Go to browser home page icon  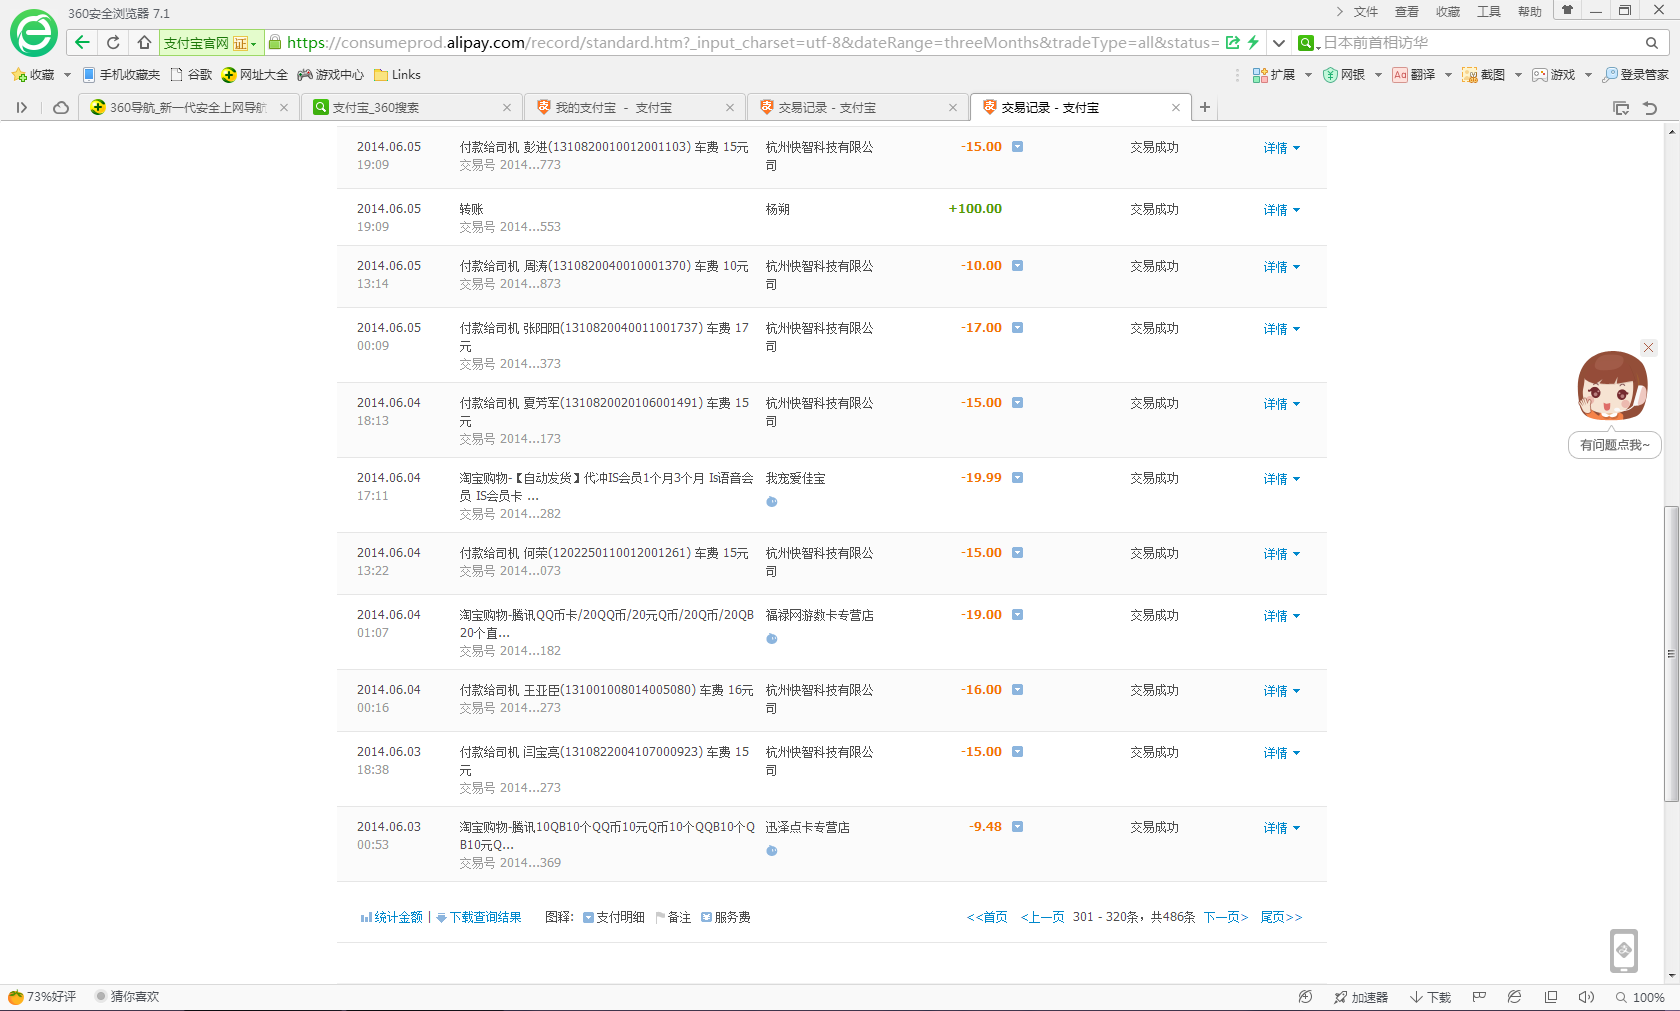[x=144, y=43]
